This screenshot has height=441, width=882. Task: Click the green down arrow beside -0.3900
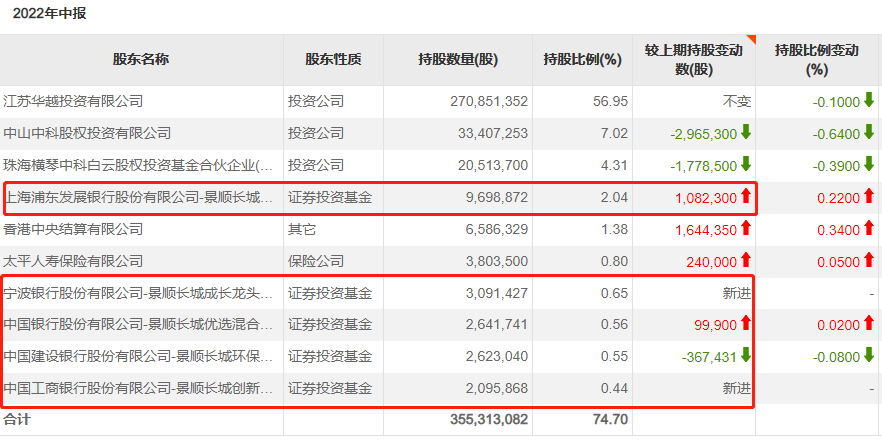point(869,164)
